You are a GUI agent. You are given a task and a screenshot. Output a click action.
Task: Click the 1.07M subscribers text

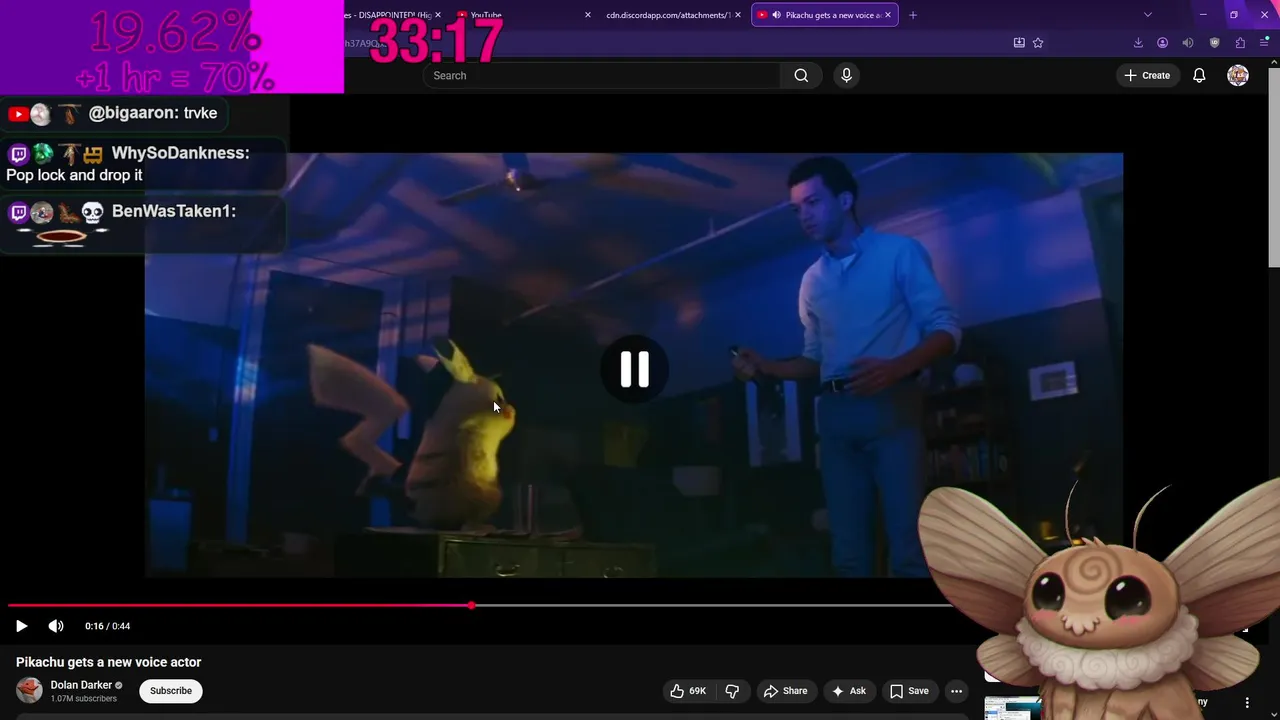click(84, 698)
